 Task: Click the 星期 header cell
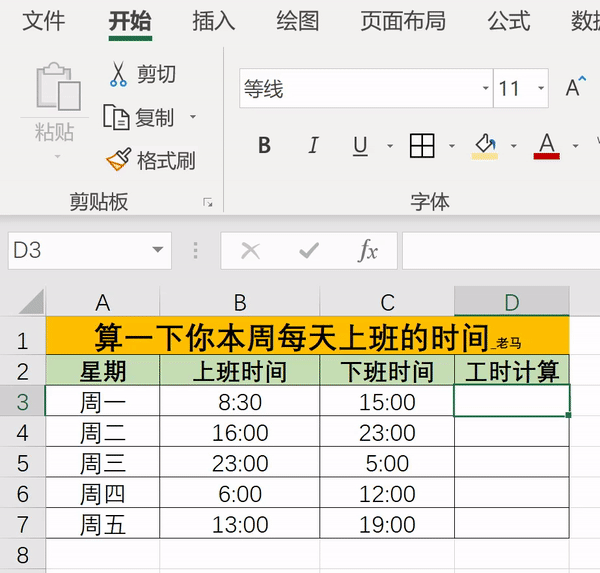coord(103,371)
